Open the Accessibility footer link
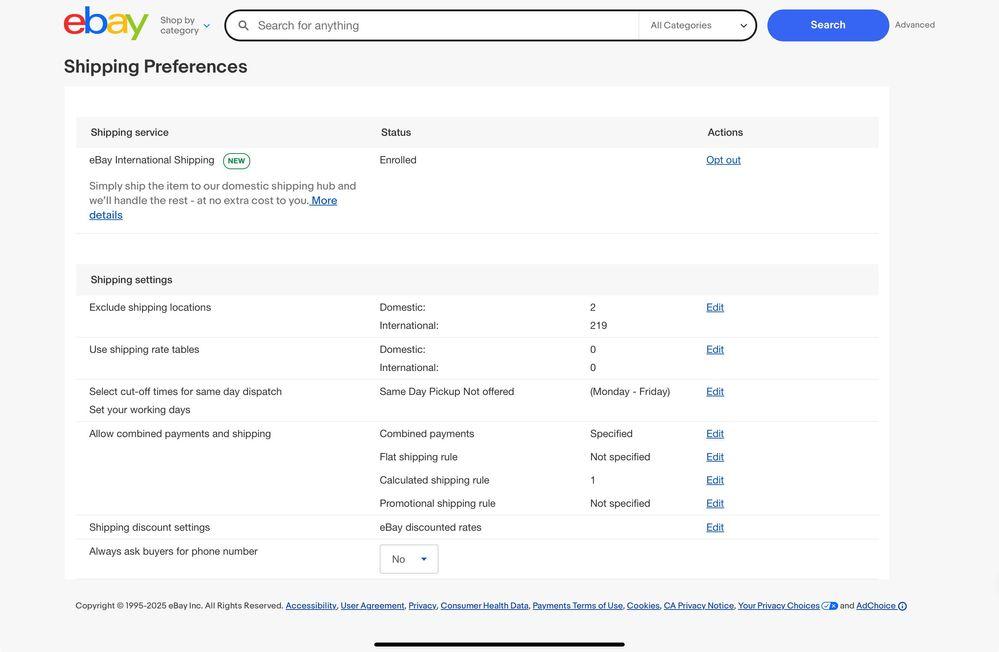The width and height of the screenshot is (999, 652). (311, 605)
